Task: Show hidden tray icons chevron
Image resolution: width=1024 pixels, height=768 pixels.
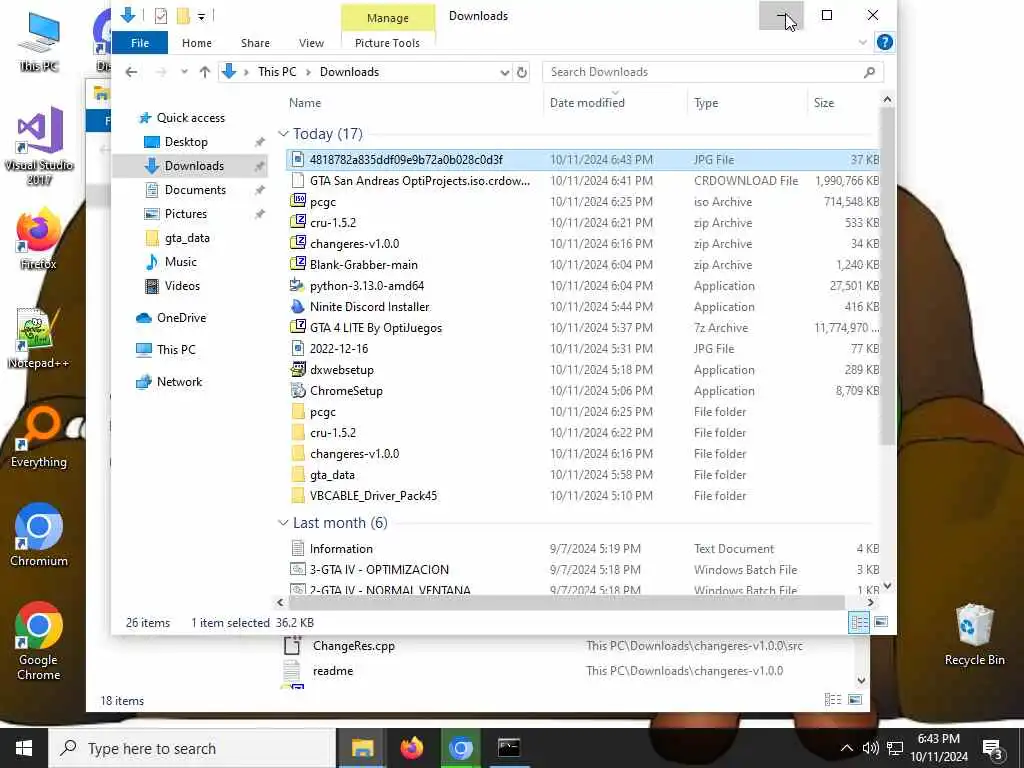Action: click(846, 748)
